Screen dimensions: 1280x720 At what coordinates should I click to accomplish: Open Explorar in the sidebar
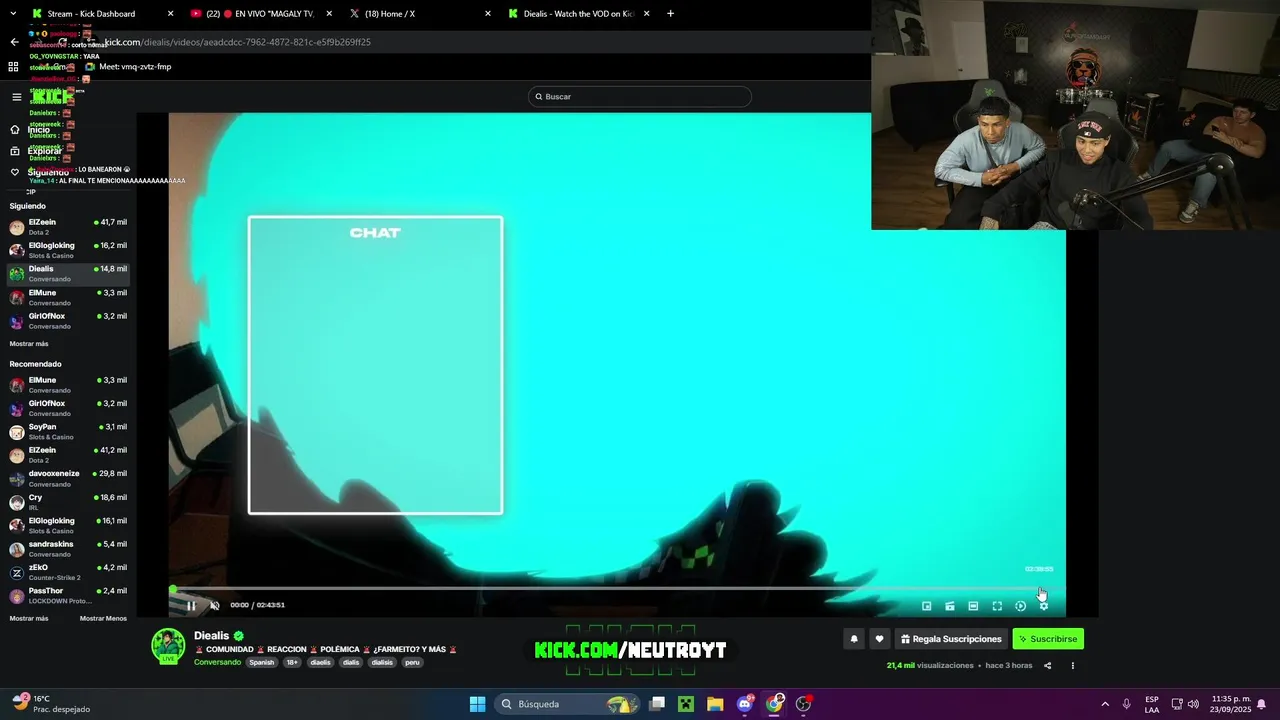click(x=36, y=151)
